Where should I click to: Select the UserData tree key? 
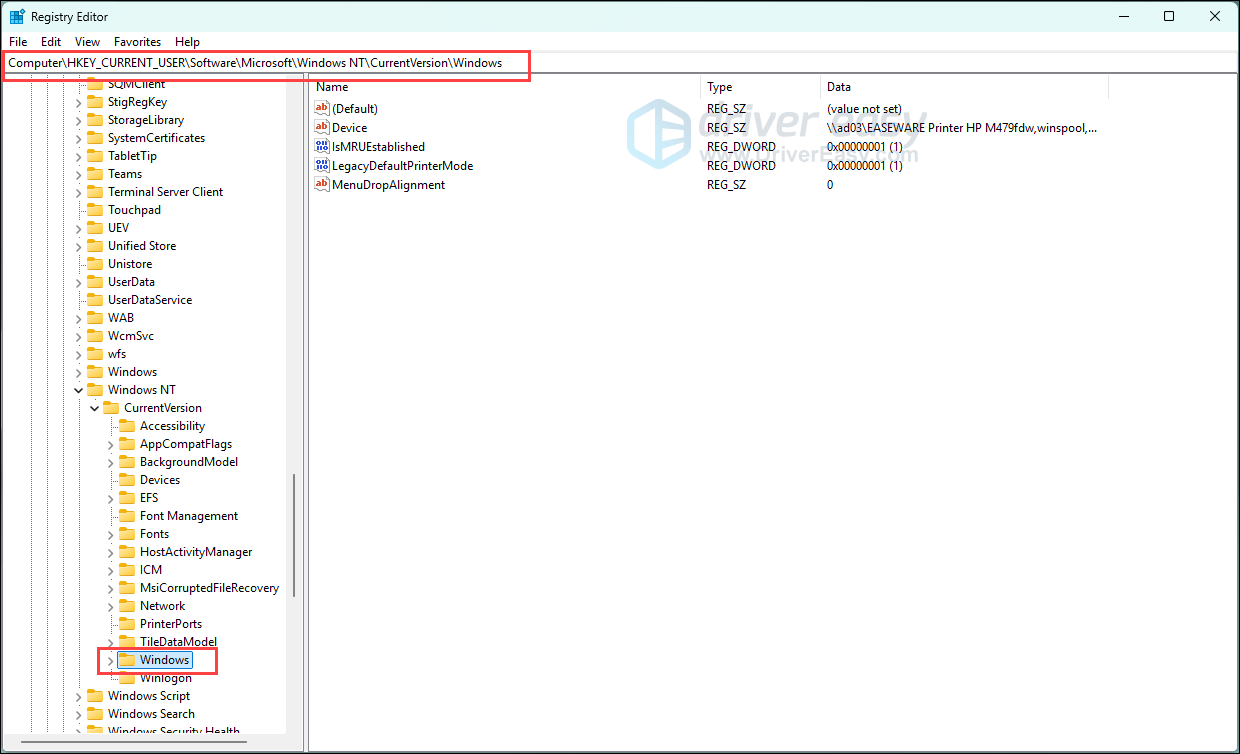click(131, 282)
